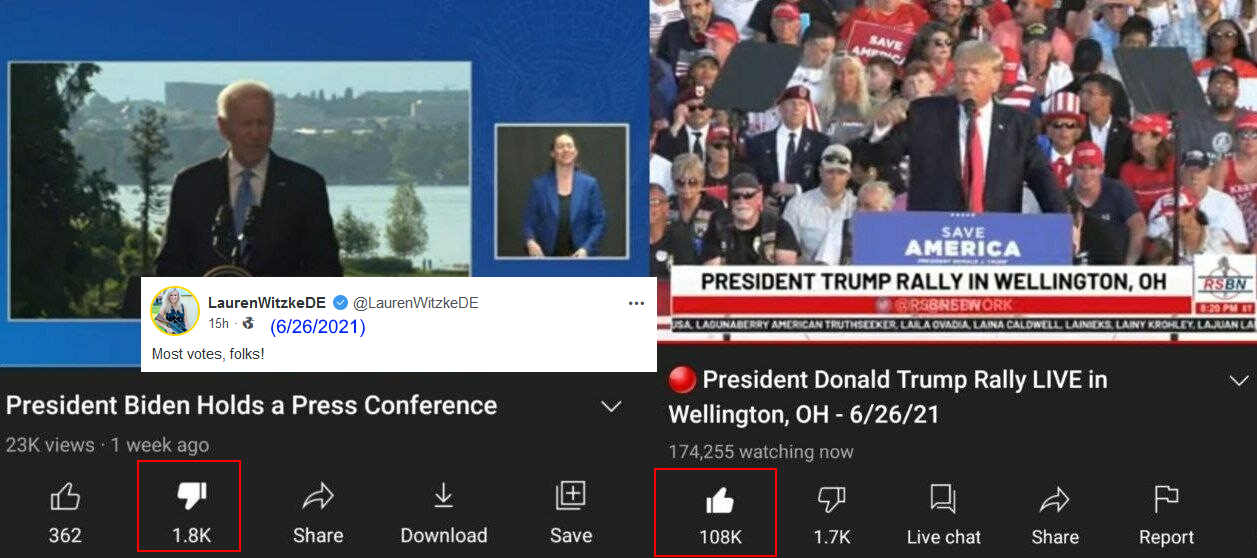Open LaurenWitzkeDE profile avatar
This screenshot has height=558, width=1257.
coord(175,310)
